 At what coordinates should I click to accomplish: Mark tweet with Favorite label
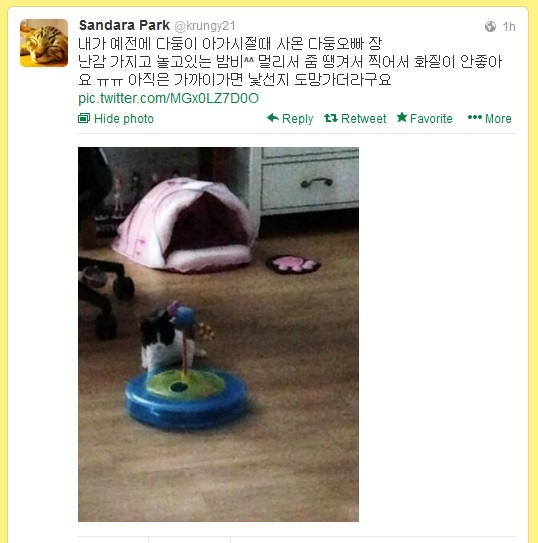click(x=431, y=119)
